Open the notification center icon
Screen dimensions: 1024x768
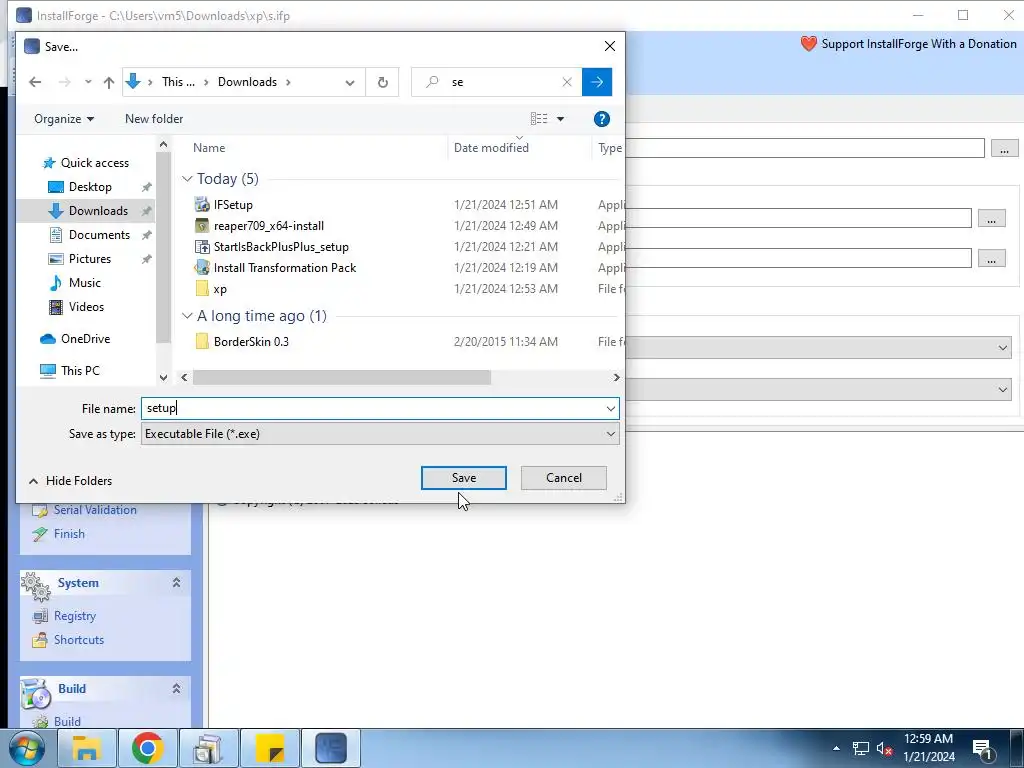(983, 748)
